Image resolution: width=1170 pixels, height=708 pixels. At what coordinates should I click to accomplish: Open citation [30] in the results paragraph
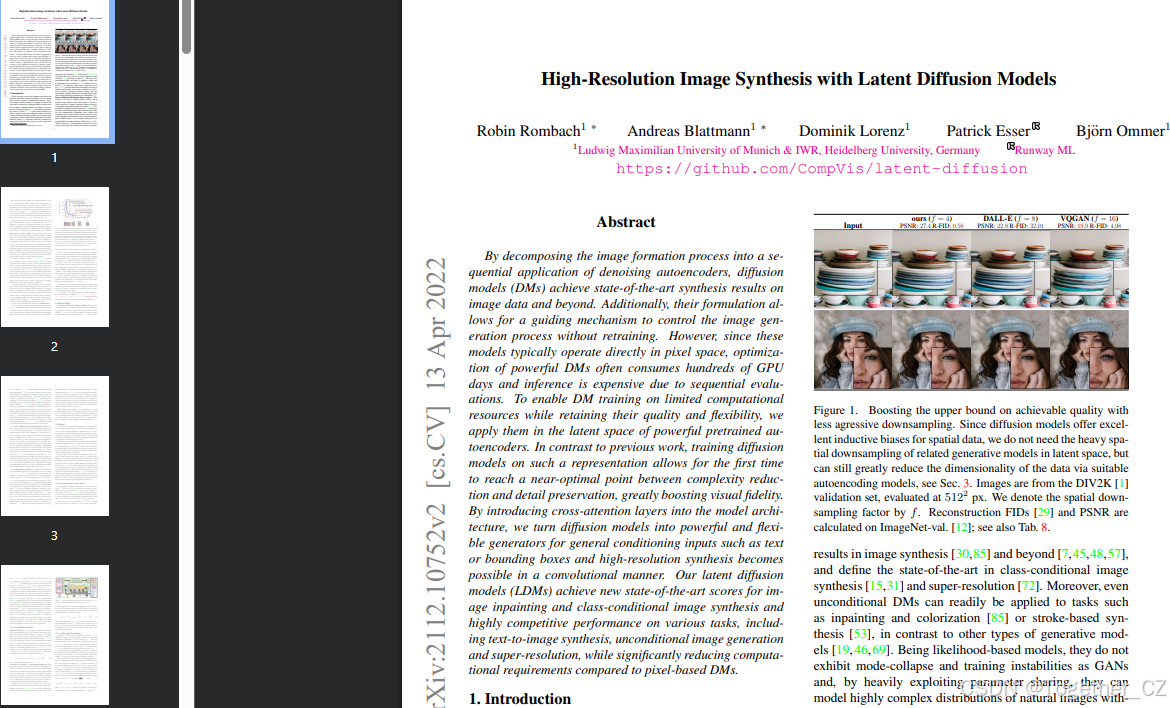click(x=962, y=553)
